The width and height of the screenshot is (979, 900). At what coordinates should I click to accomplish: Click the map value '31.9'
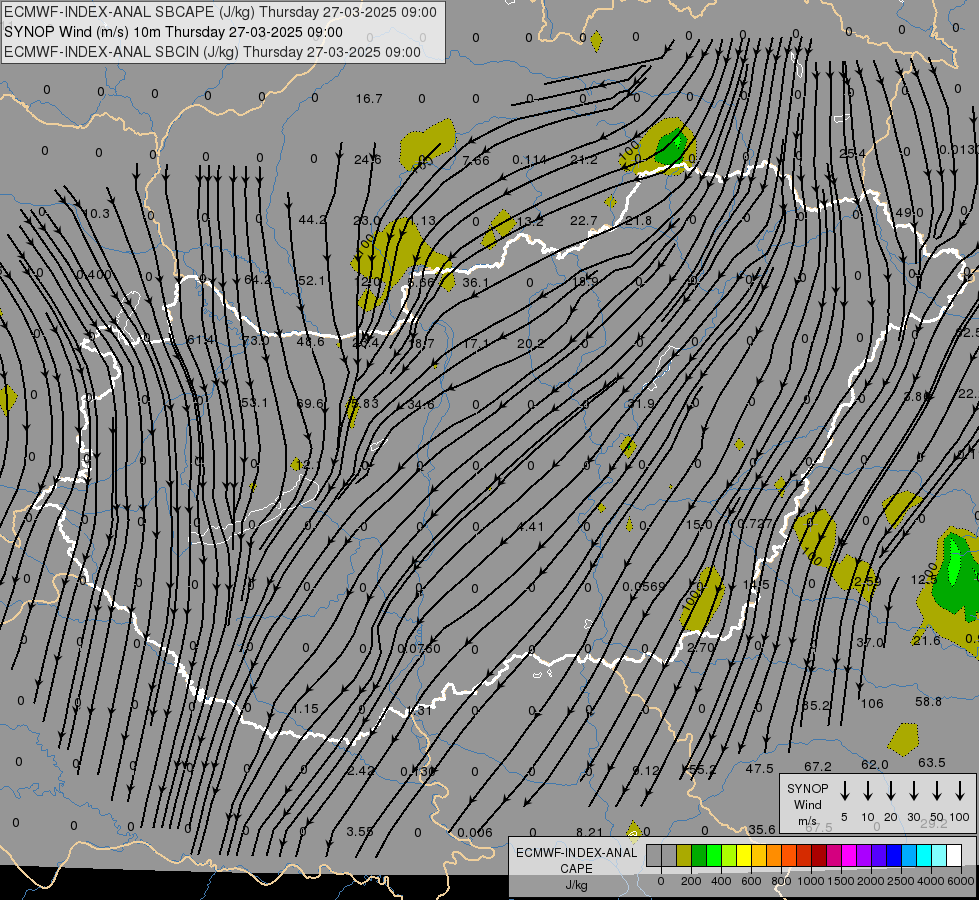pyautogui.click(x=641, y=403)
